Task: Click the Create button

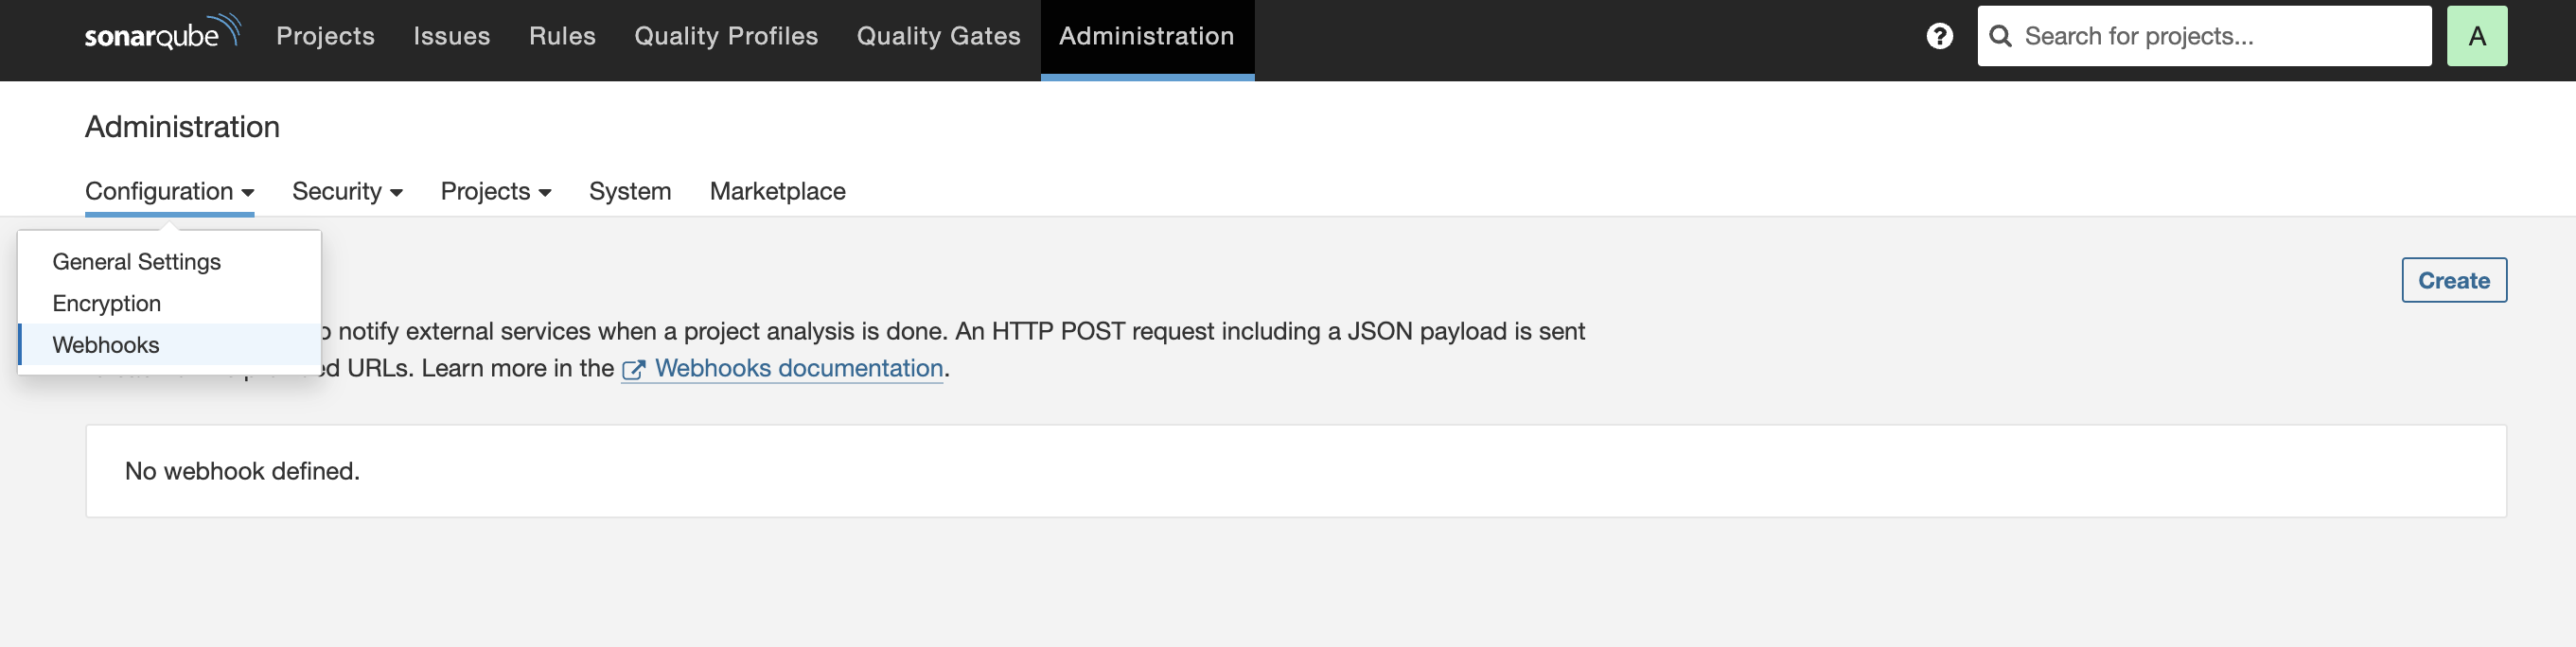Action: coord(2453,280)
